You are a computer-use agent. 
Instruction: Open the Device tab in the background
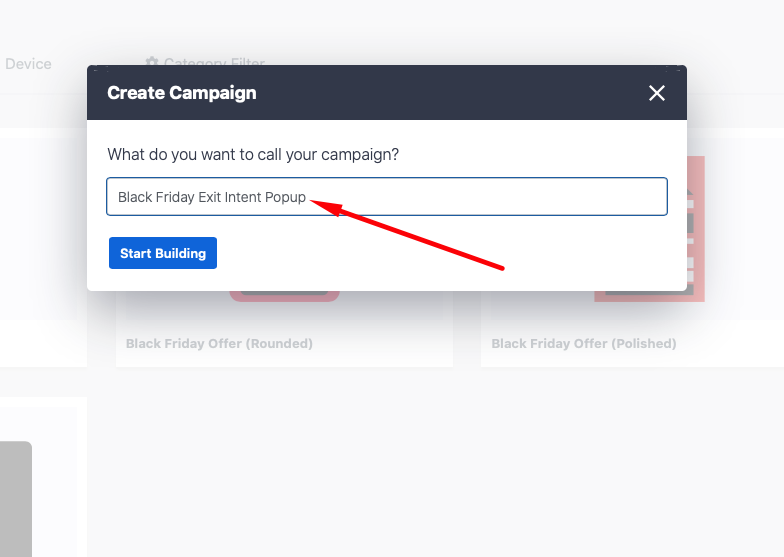point(28,64)
